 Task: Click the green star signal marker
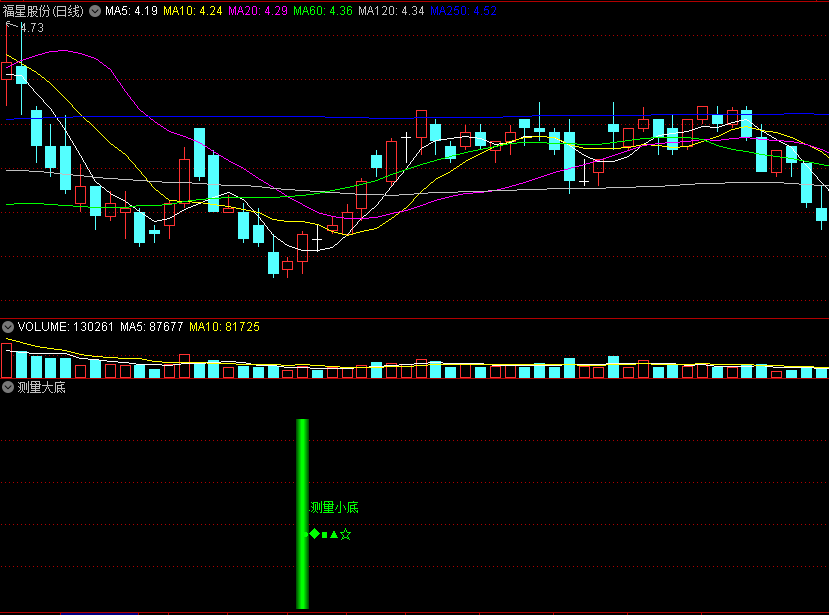(x=346, y=534)
